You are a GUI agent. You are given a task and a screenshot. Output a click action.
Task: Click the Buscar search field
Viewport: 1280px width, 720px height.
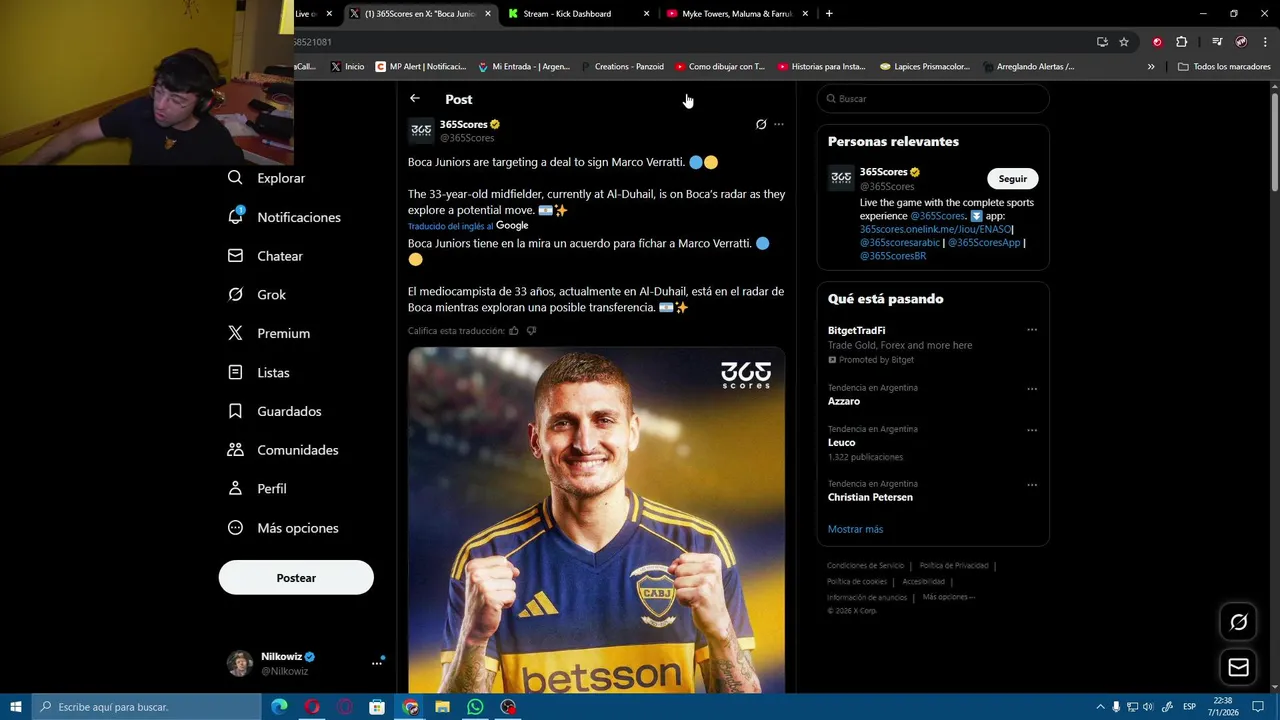point(933,99)
